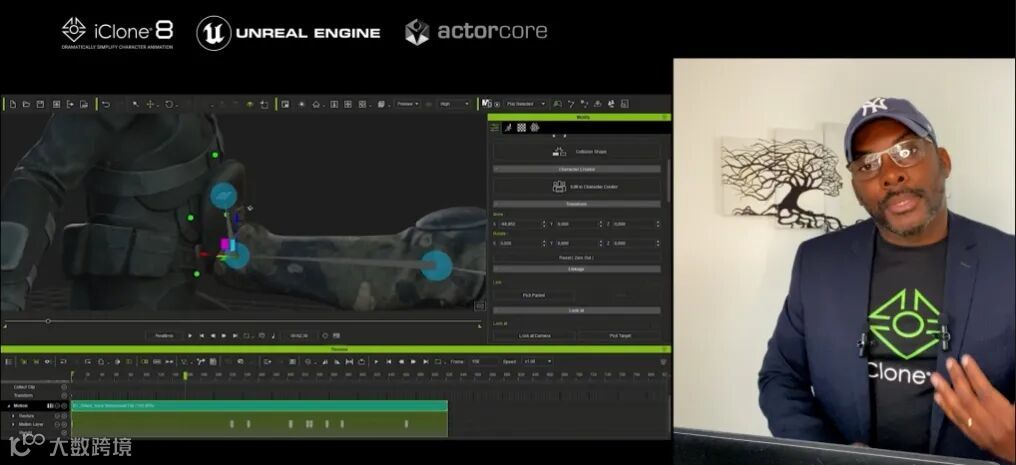Screen dimensions: 1016x465
Task: Click the Move X stepper arrows
Action: pos(544,223)
